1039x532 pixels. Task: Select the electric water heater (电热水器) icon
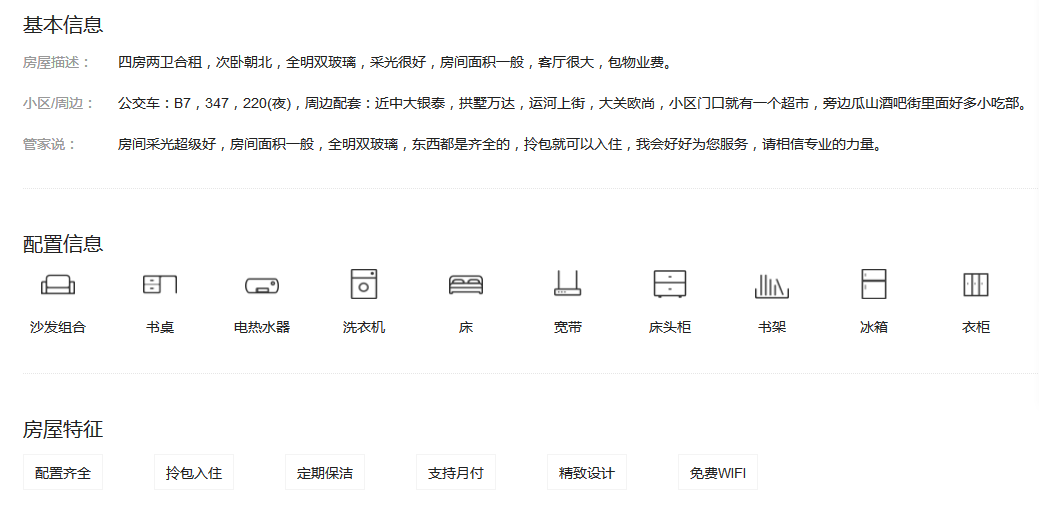point(262,286)
